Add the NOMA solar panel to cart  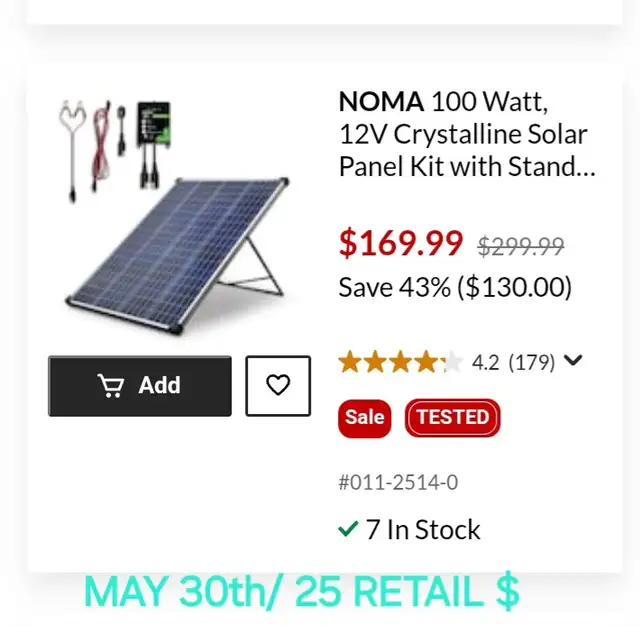pos(140,386)
